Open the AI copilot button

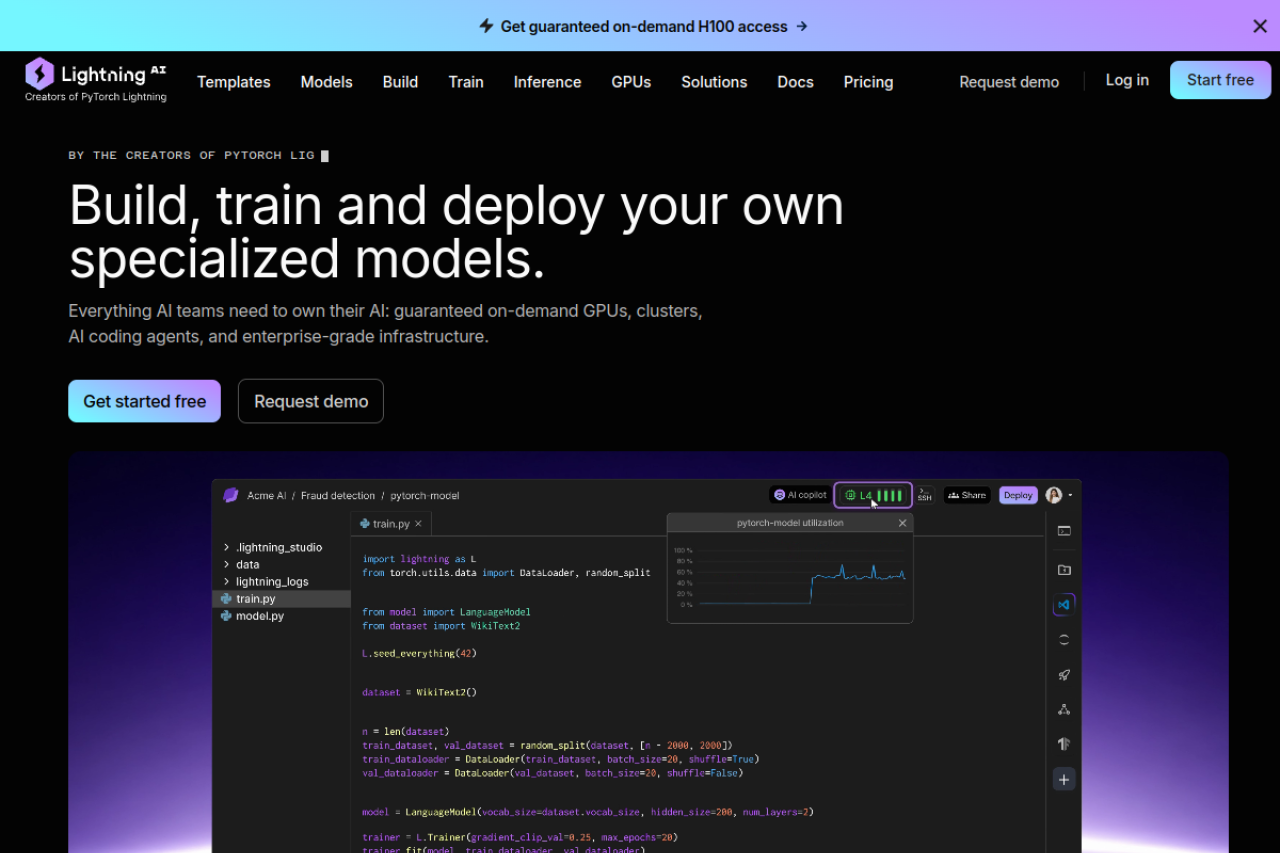pyautogui.click(x=800, y=495)
